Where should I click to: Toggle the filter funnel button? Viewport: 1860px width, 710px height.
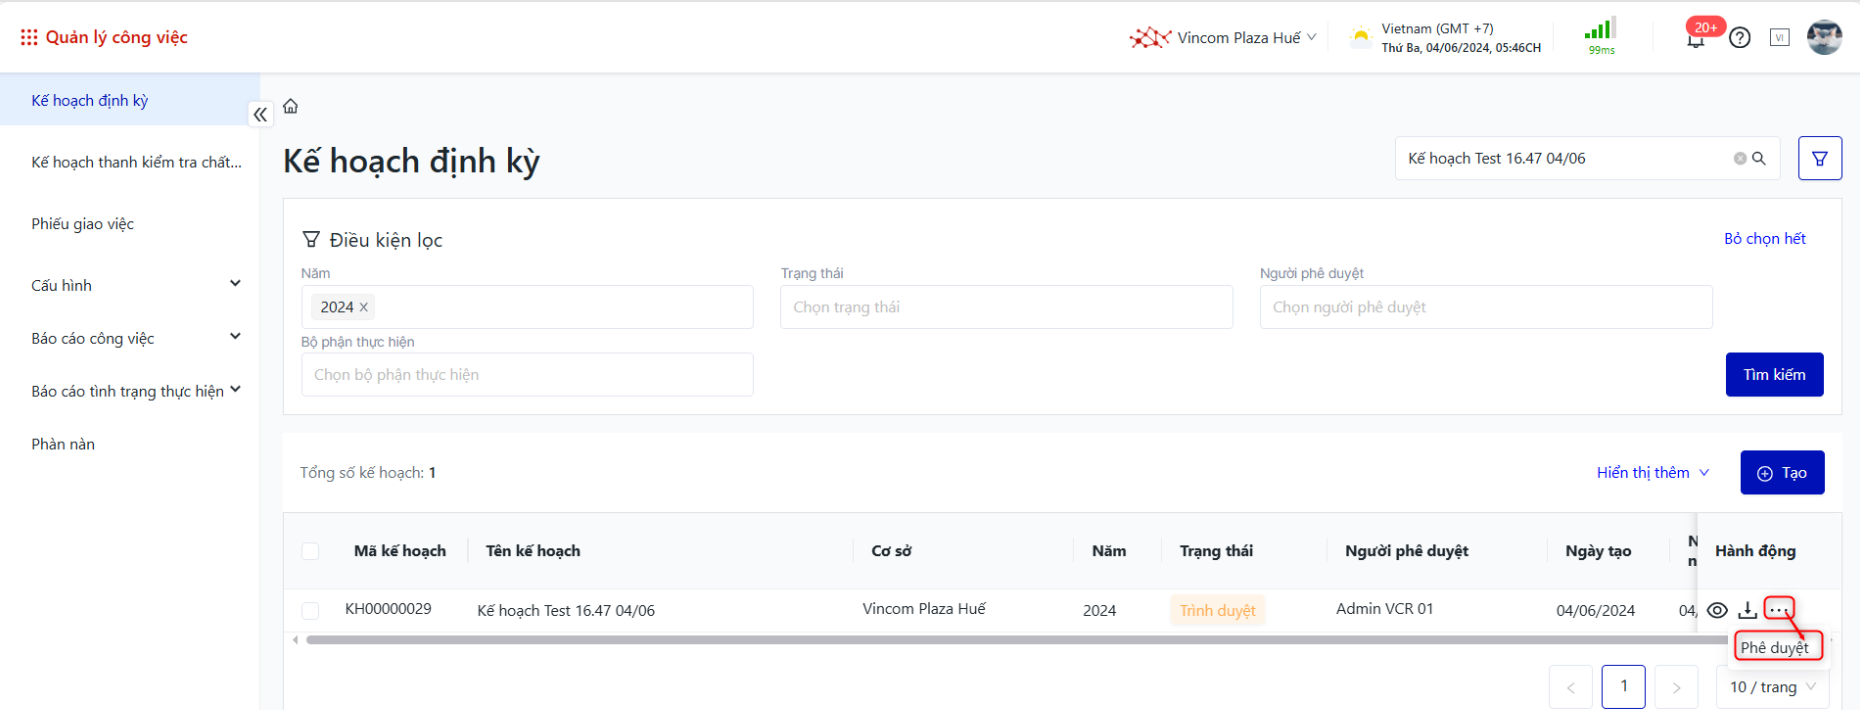tap(1819, 158)
